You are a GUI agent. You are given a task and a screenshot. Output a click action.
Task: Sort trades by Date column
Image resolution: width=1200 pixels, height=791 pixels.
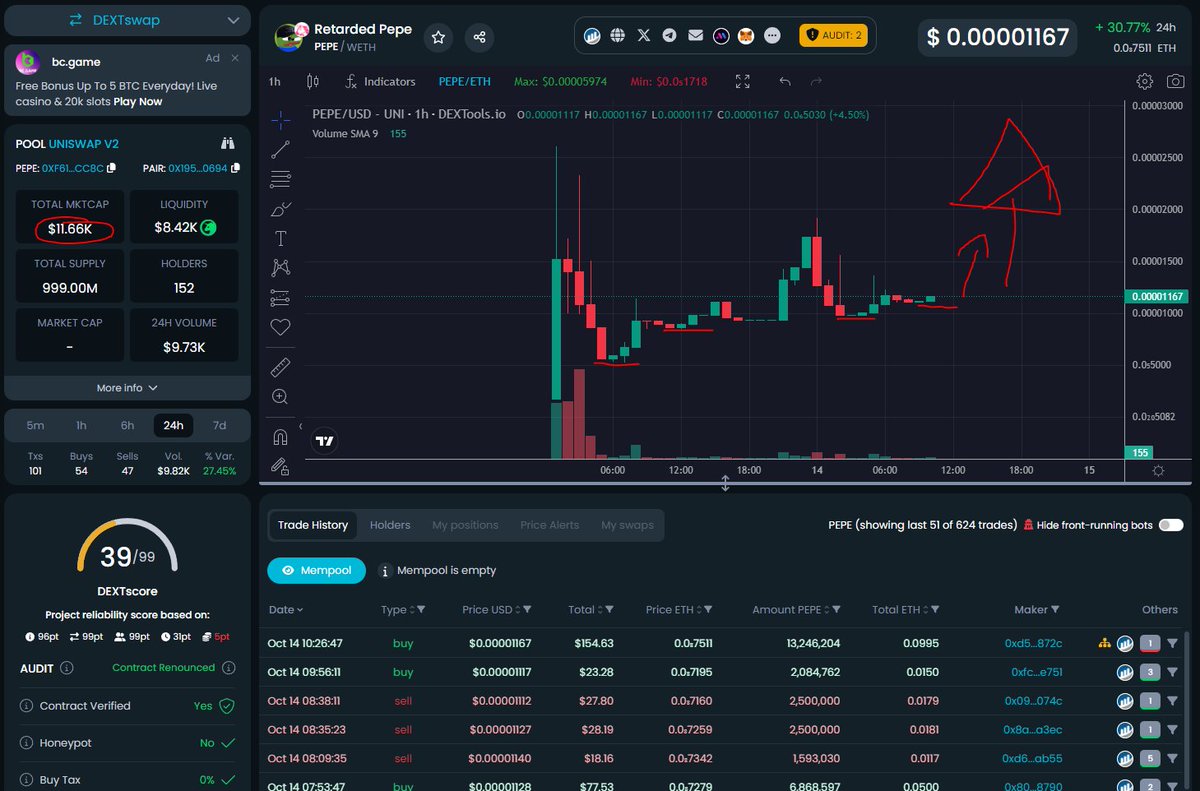pyautogui.click(x=285, y=609)
